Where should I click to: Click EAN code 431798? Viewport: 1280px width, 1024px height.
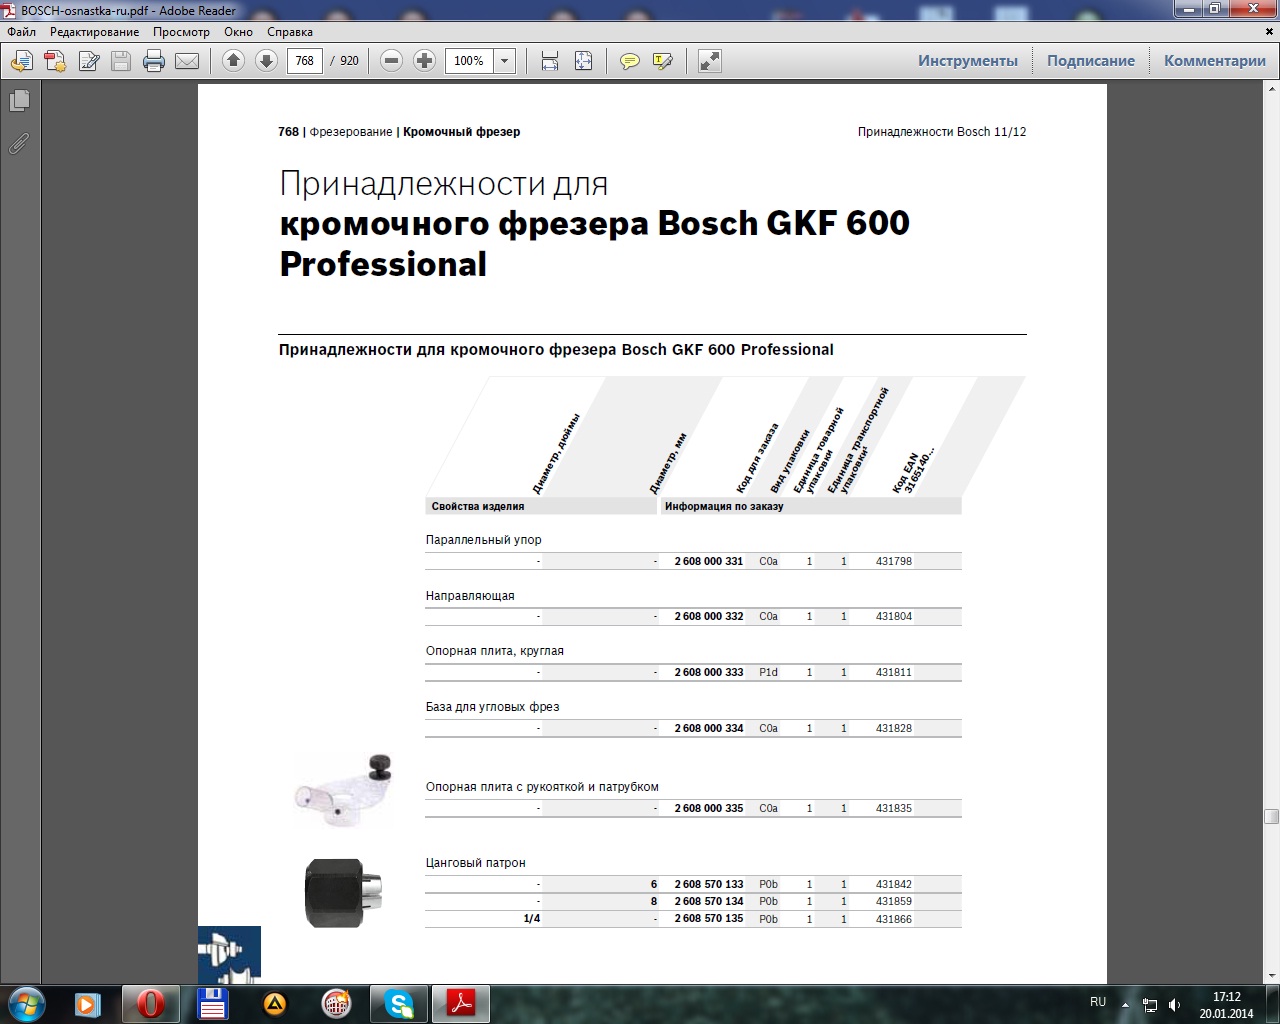894,561
